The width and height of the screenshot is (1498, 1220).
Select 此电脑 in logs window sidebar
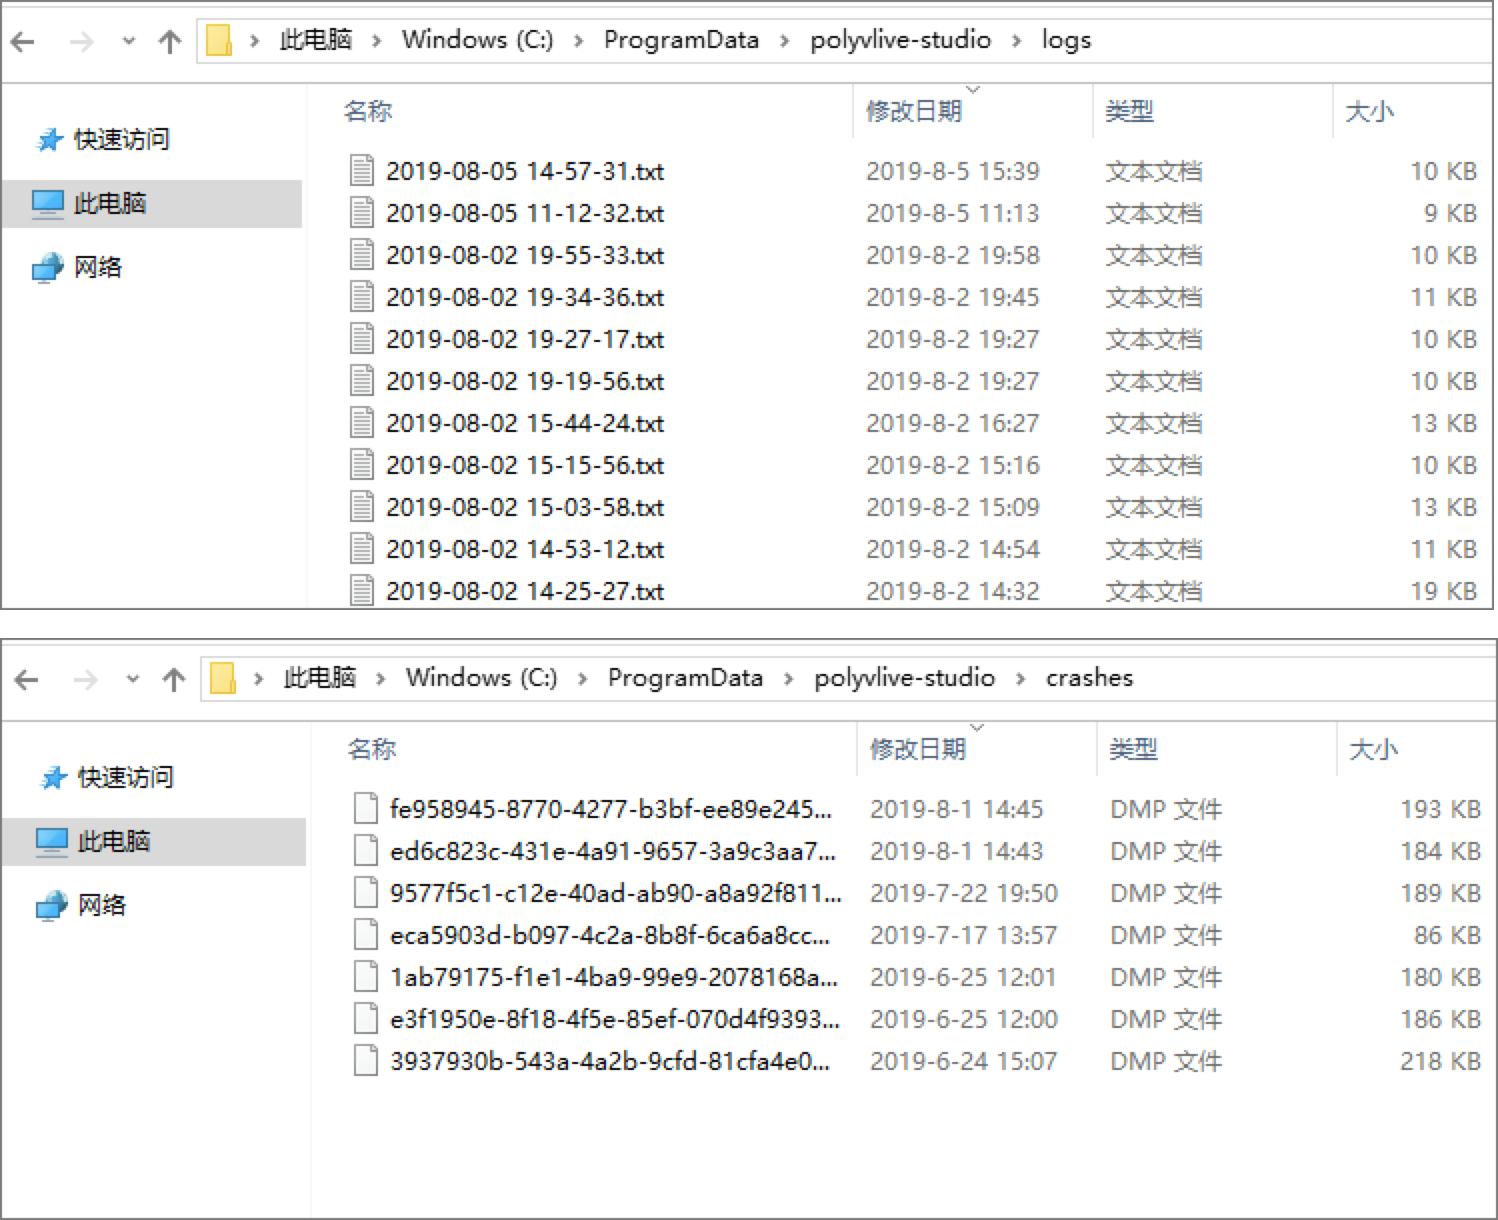pyautogui.click(x=110, y=203)
